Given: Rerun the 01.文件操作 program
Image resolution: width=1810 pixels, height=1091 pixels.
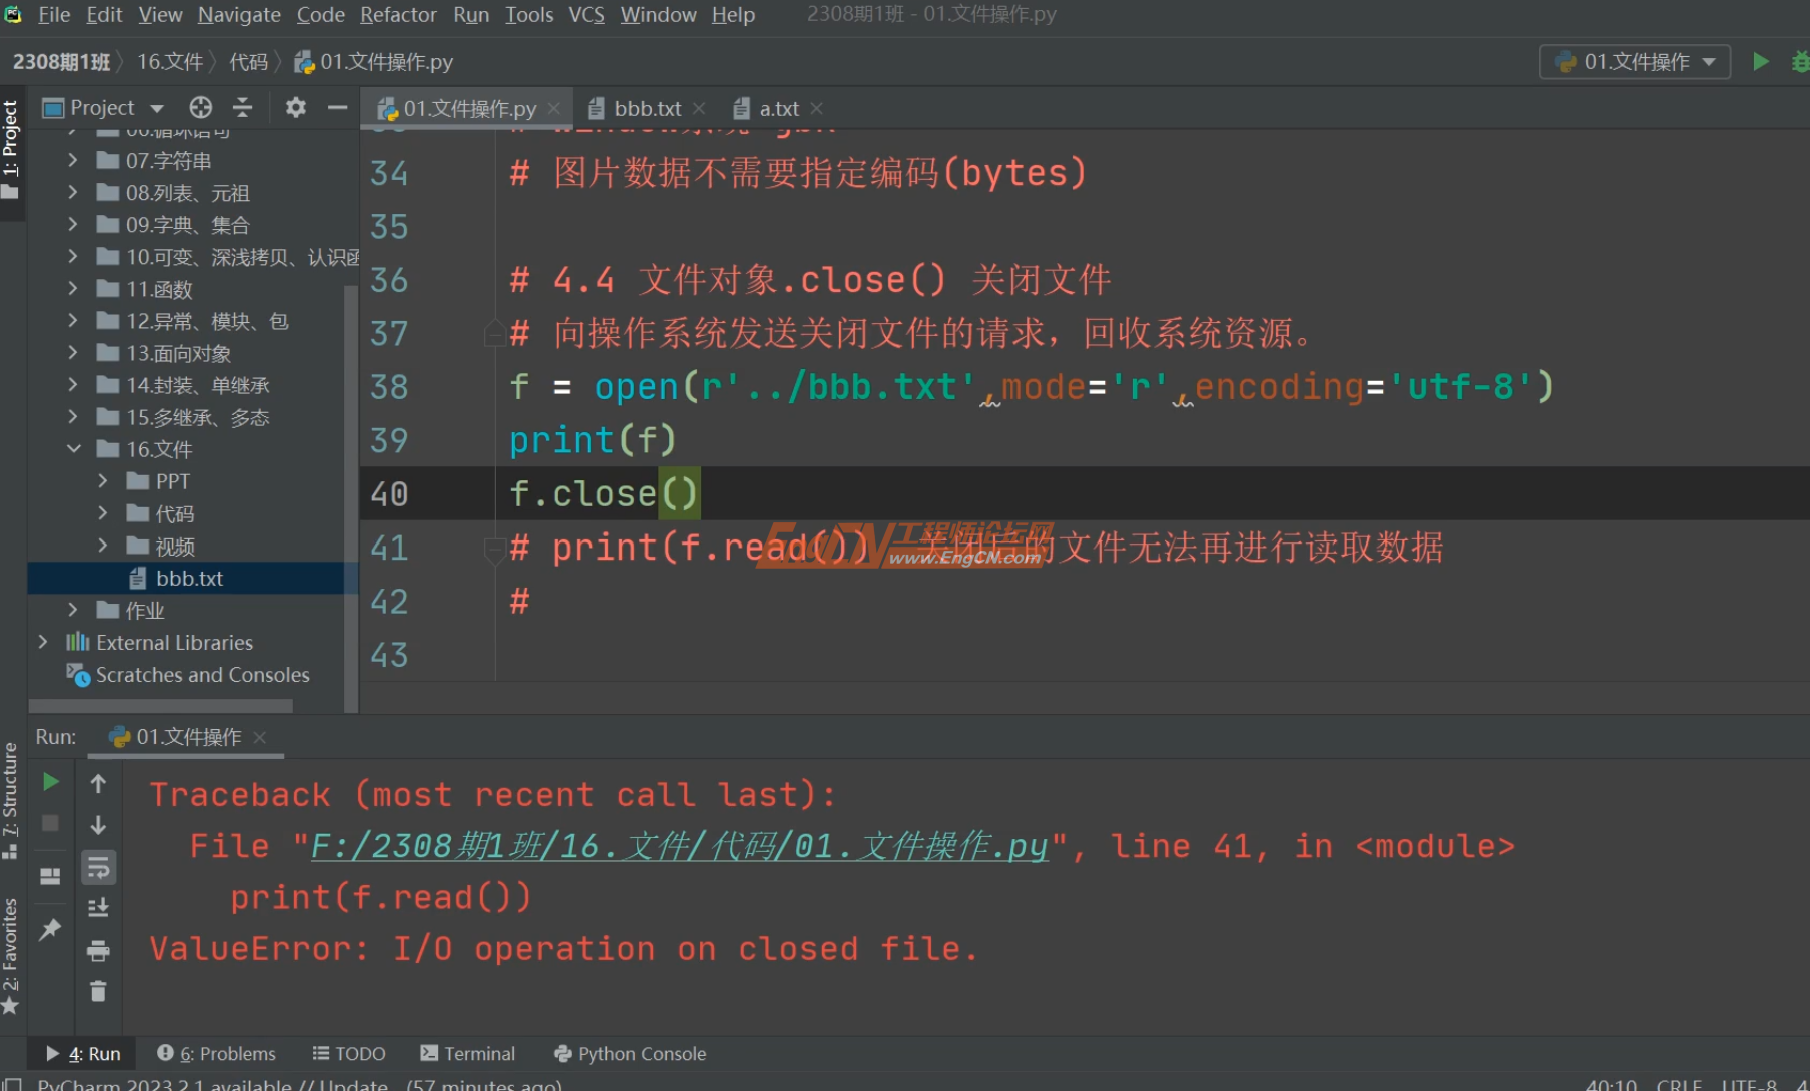Looking at the screenshot, I should point(51,781).
